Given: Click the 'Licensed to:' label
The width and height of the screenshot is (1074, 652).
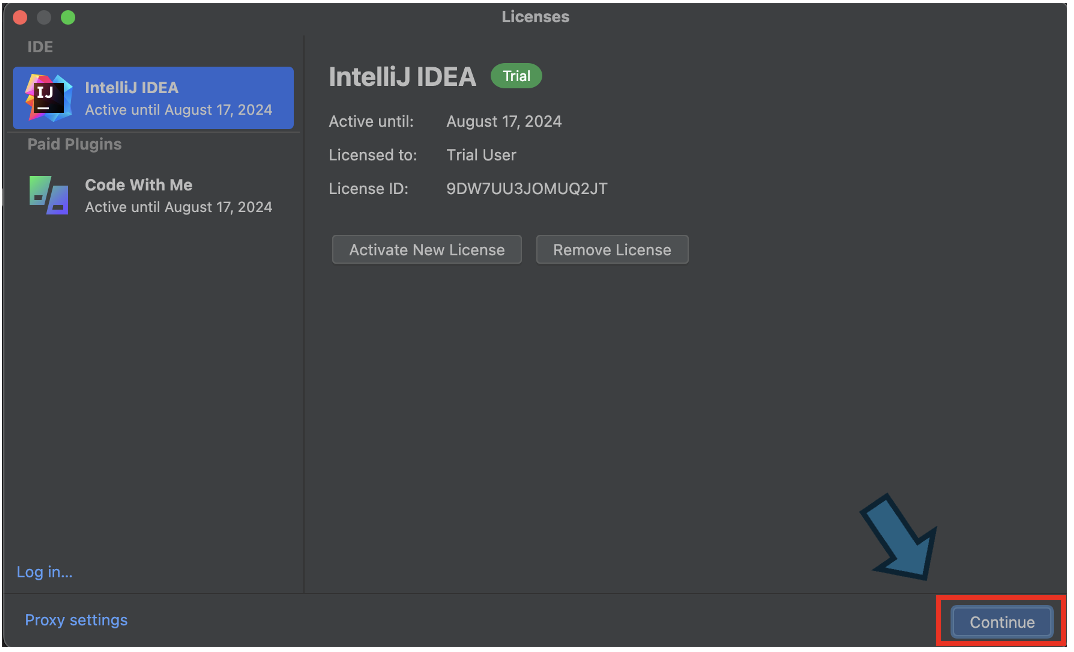Looking at the screenshot, I should click(x=373, y=155).
